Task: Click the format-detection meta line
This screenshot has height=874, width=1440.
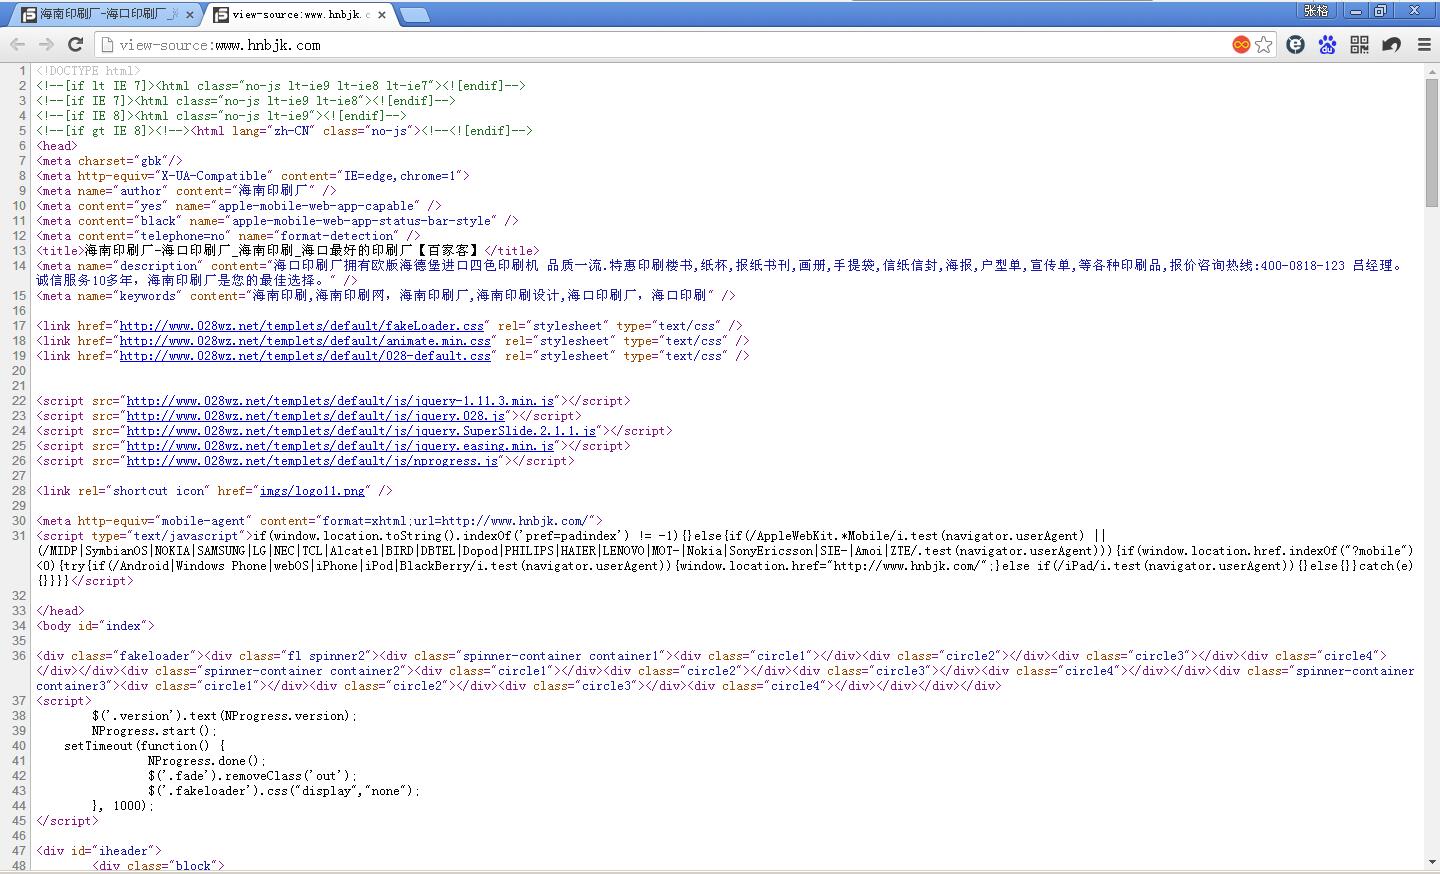Action: pos(230,236)
